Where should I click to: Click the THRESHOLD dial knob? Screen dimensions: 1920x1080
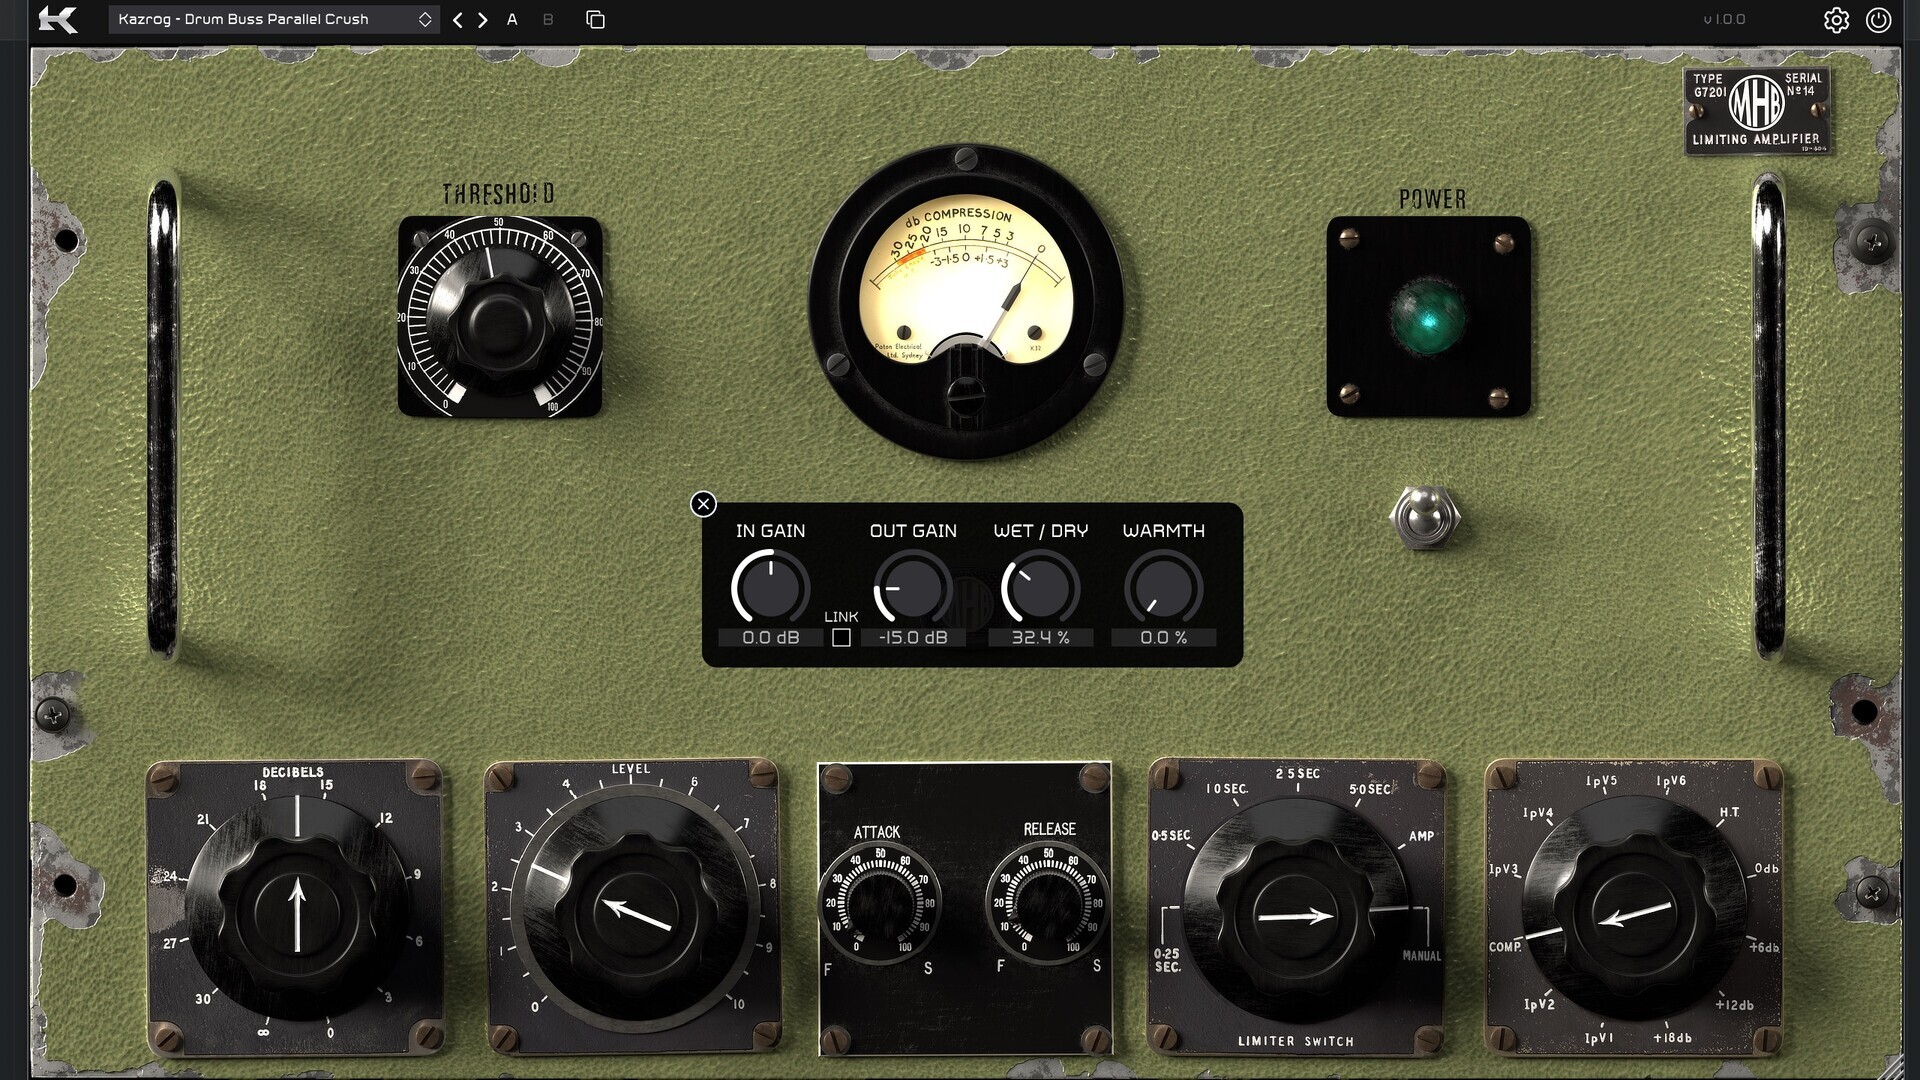click(x=500, y=318)
